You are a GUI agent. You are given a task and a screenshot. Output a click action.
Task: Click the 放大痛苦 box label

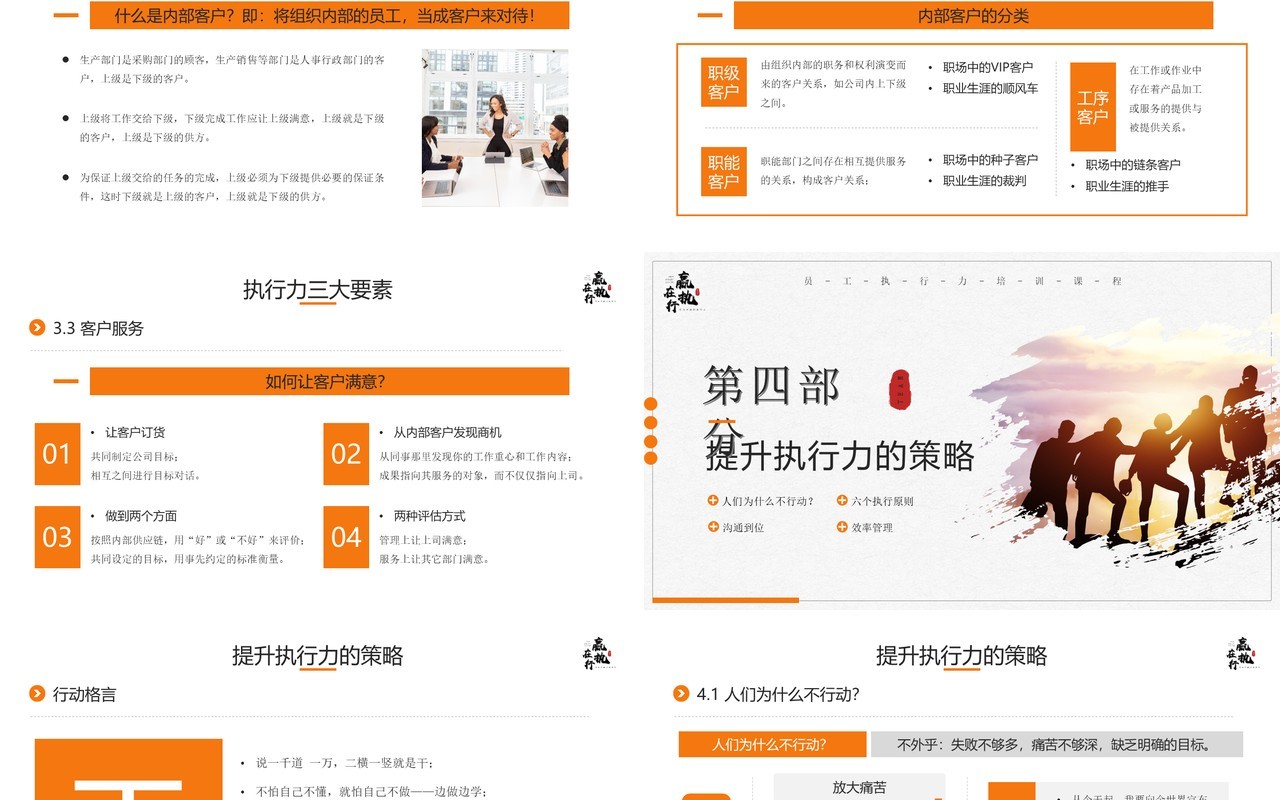tap(859, 787)
